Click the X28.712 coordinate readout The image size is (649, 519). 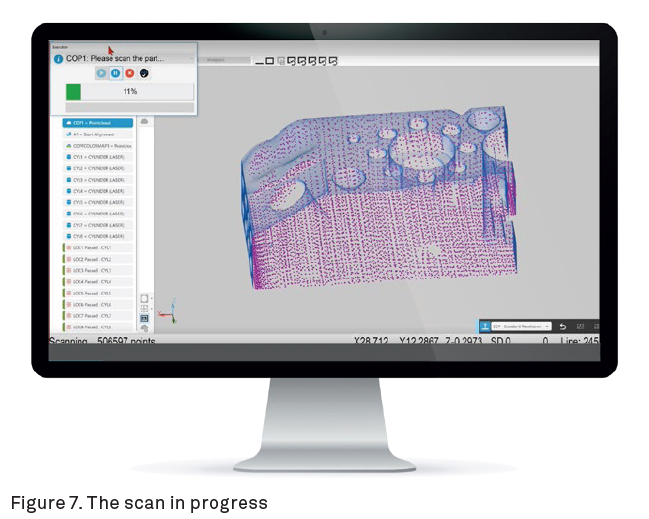click(371, 341)
